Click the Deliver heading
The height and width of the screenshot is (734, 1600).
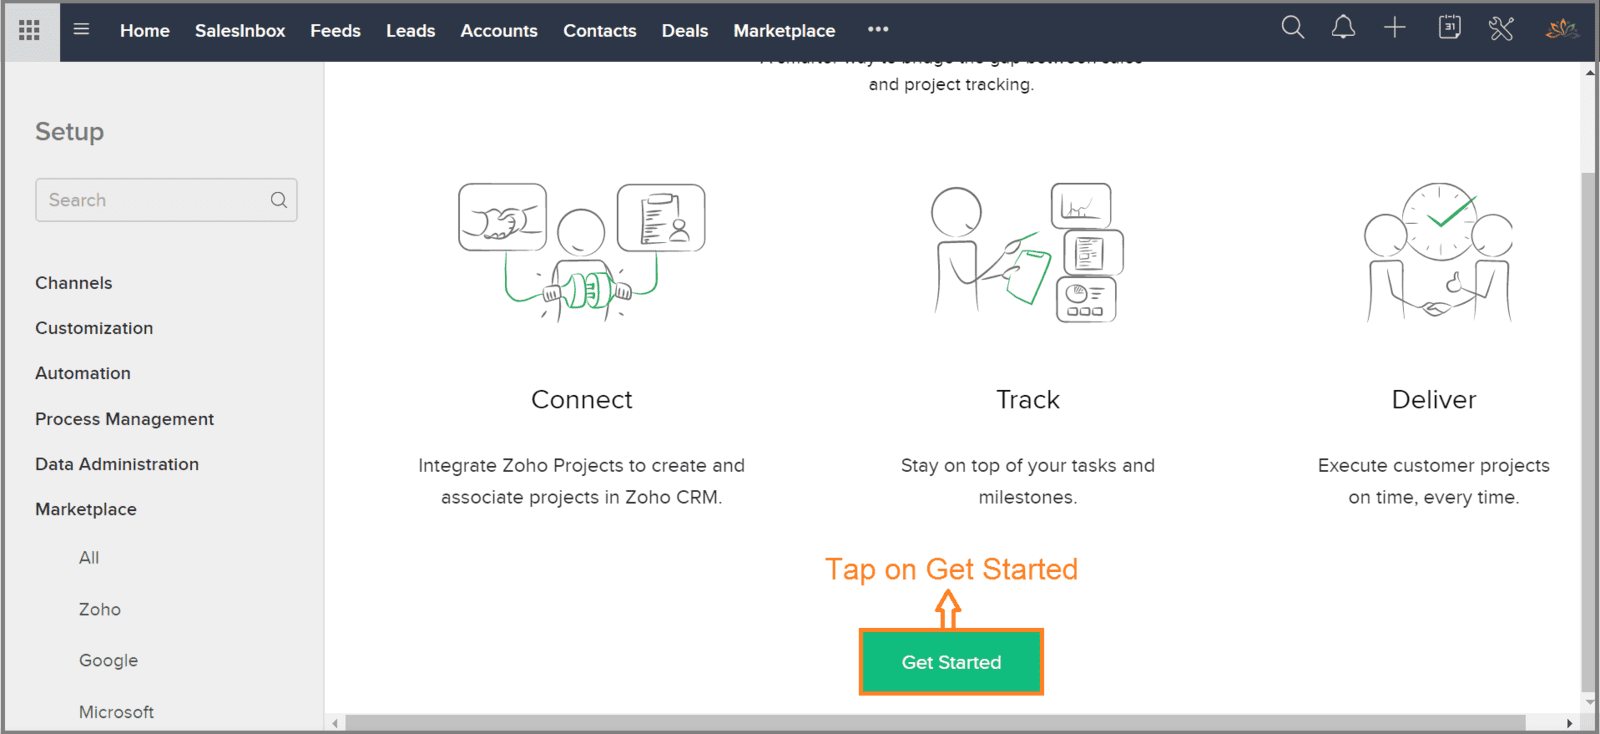tap(1434, 400)
